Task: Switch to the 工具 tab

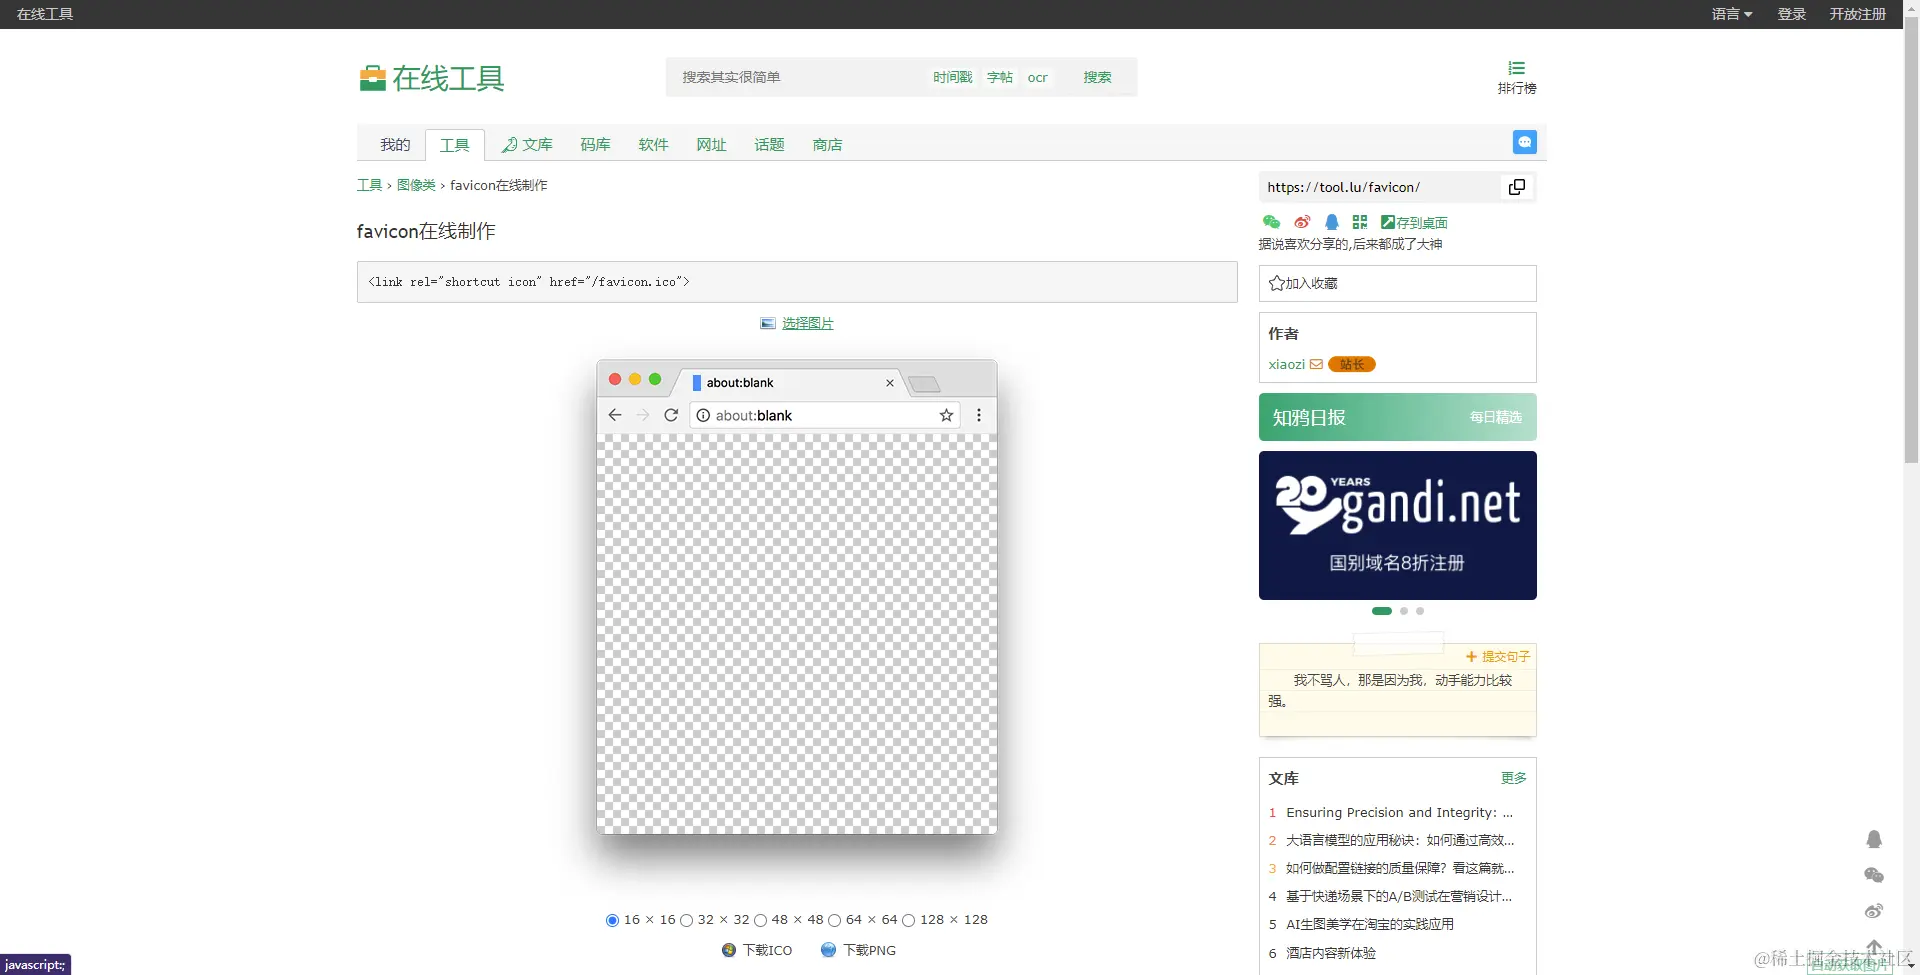Action: pos(454,145)
